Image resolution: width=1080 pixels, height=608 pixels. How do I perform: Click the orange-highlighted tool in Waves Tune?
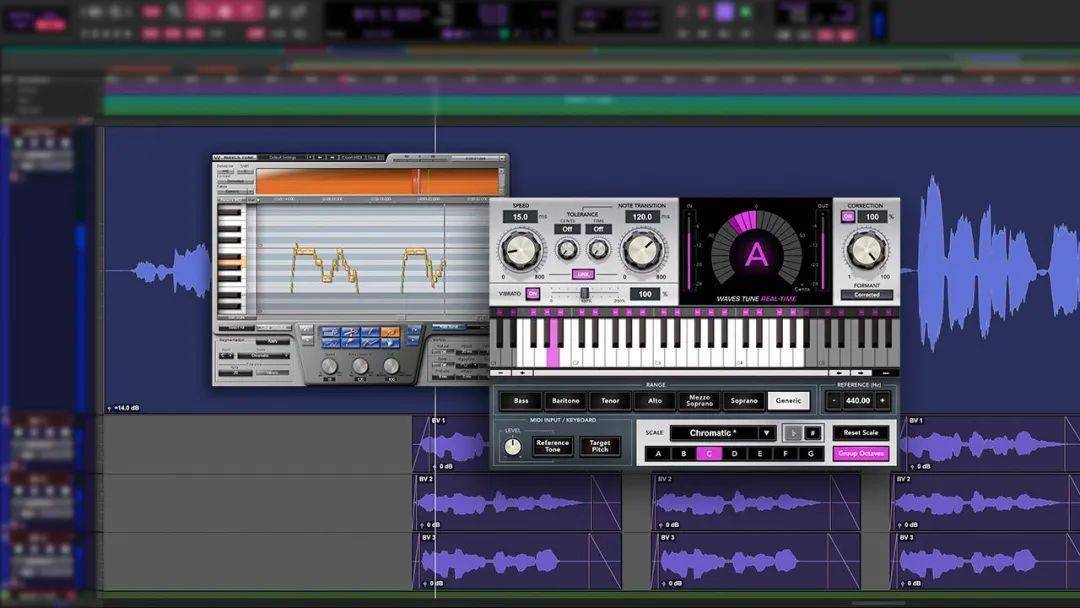tap(391, 332)
